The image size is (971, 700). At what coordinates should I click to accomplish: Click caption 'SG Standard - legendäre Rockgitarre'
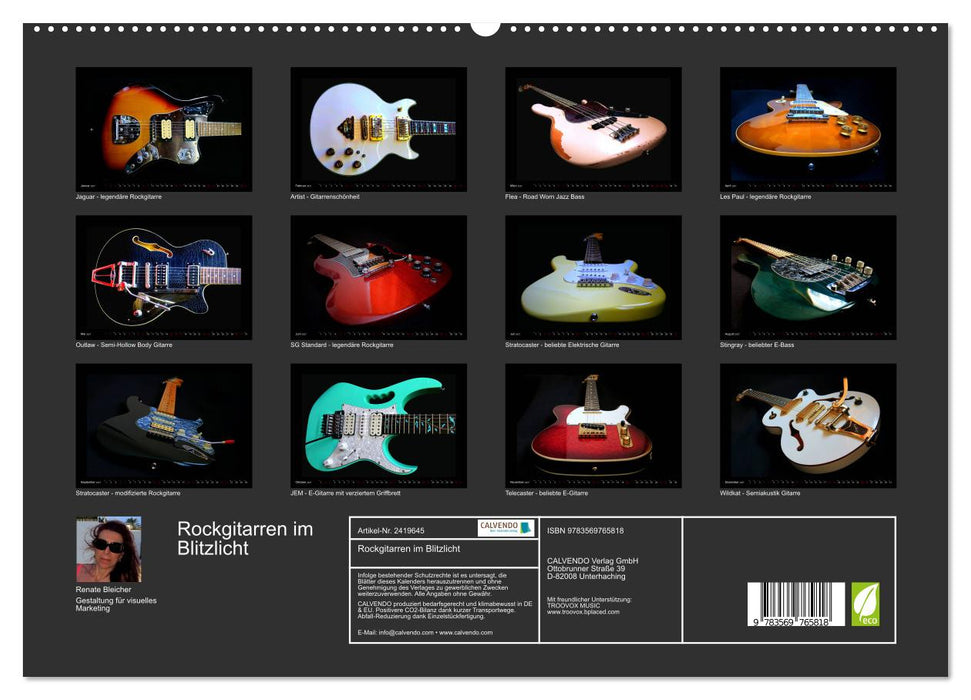point(342,345)
